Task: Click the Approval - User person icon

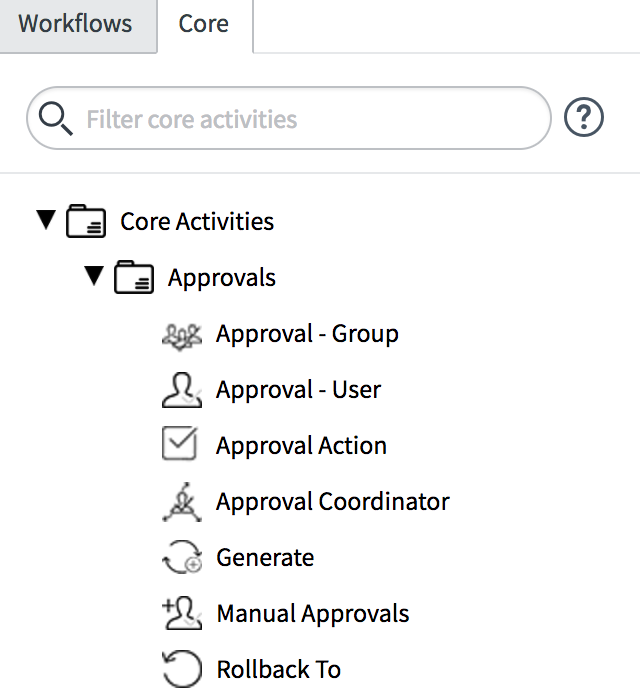Action: pyautogui.click(x=182, y=390)
